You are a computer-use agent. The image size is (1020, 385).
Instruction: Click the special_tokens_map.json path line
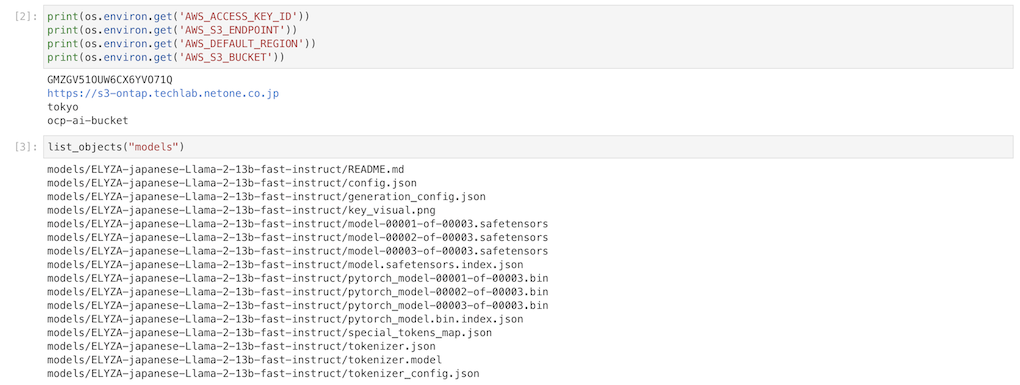(x=269, y=333)
